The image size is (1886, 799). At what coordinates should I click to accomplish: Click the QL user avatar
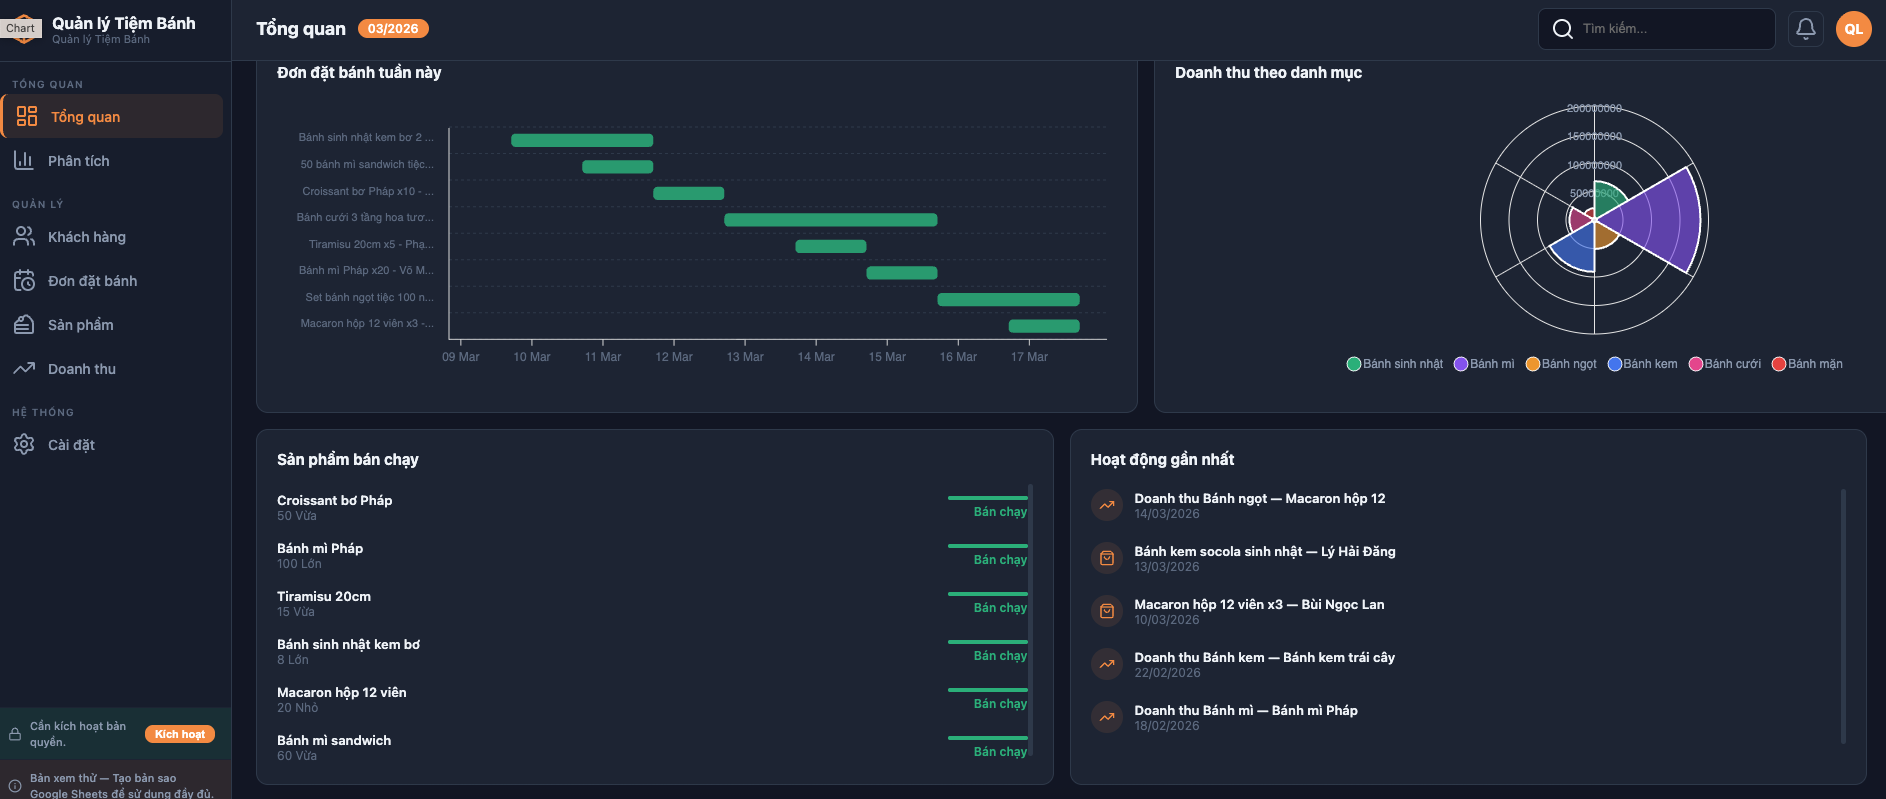1853,29
